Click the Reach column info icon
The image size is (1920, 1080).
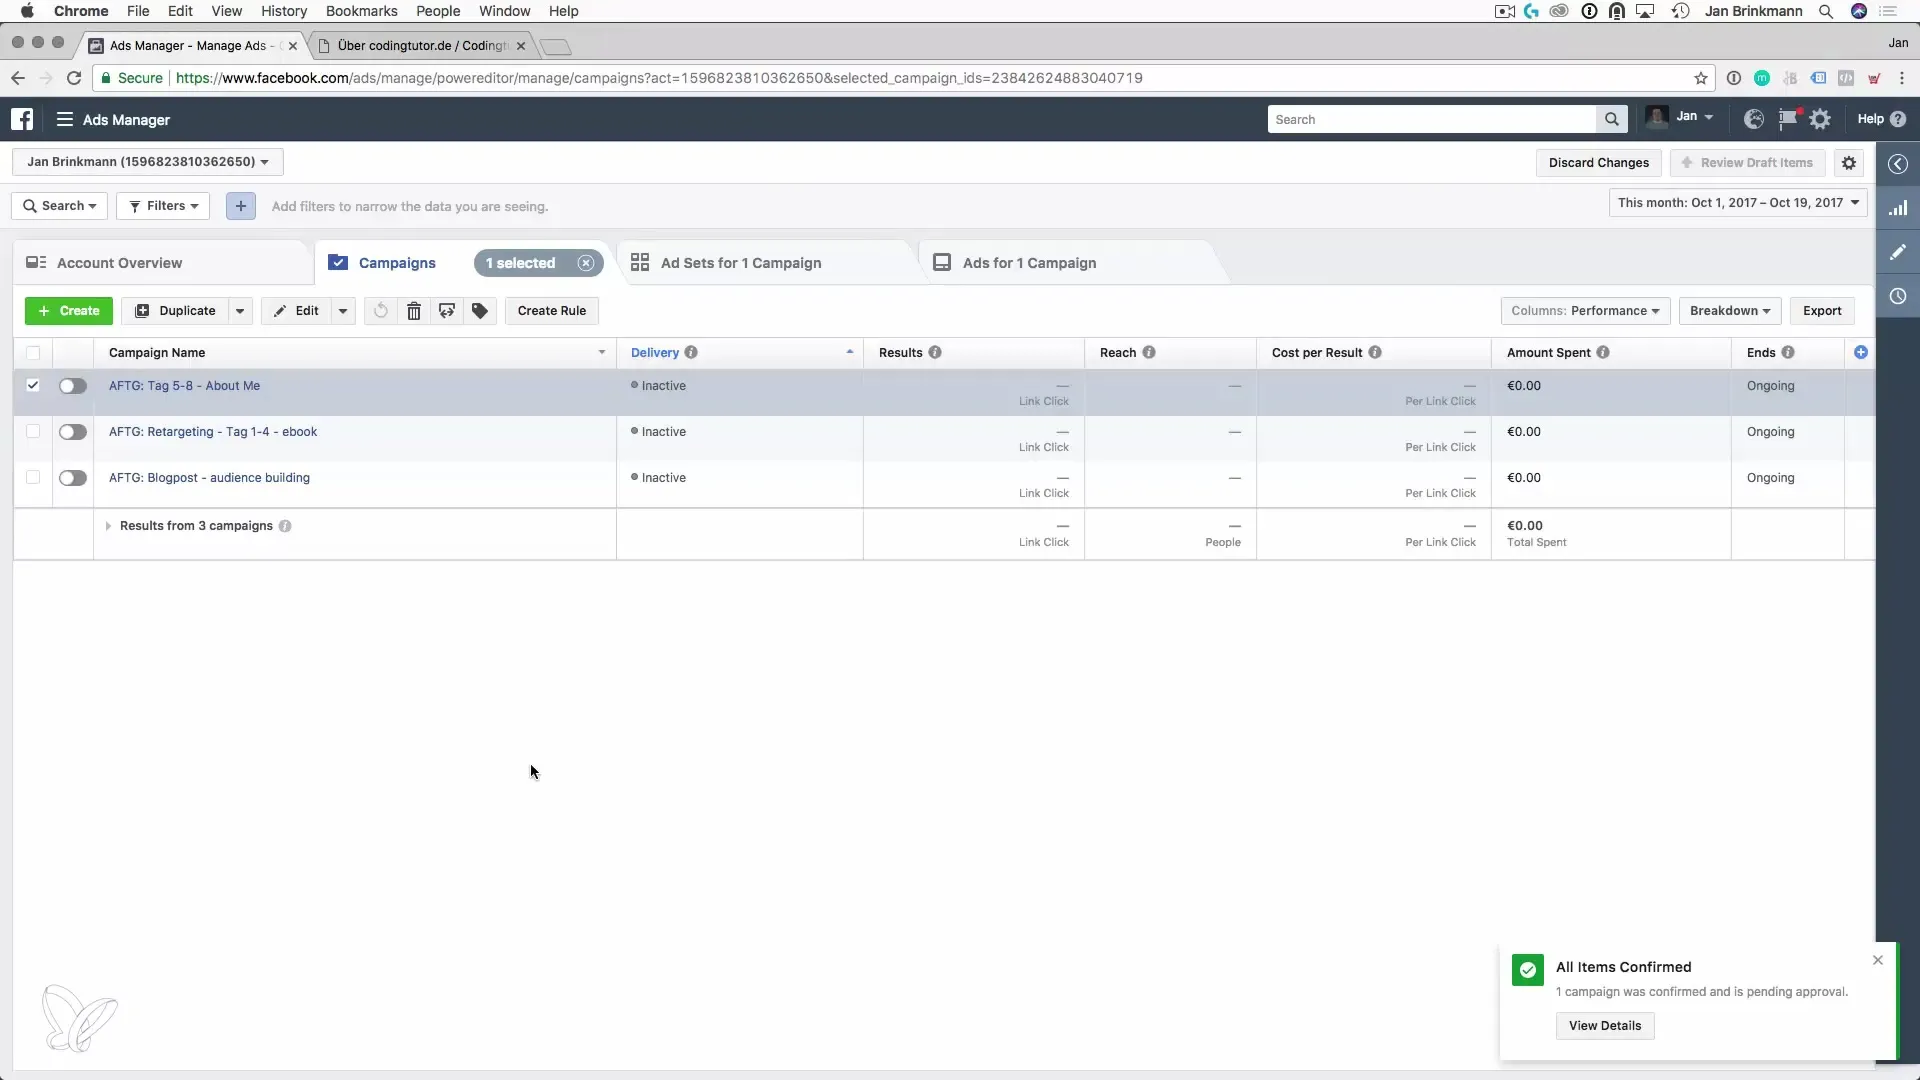(x=1149, y=352)
